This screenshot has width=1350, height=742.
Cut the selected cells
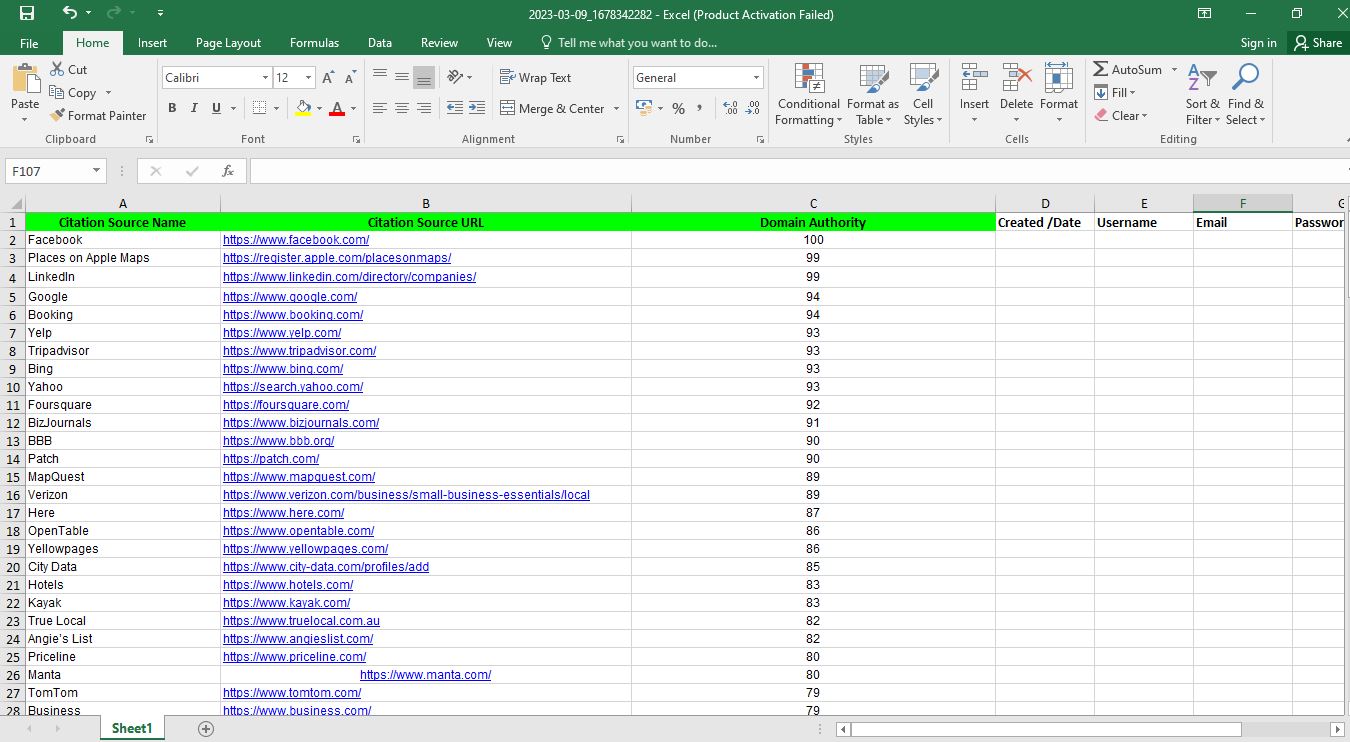pyautogui.click(x=69, y=70)
